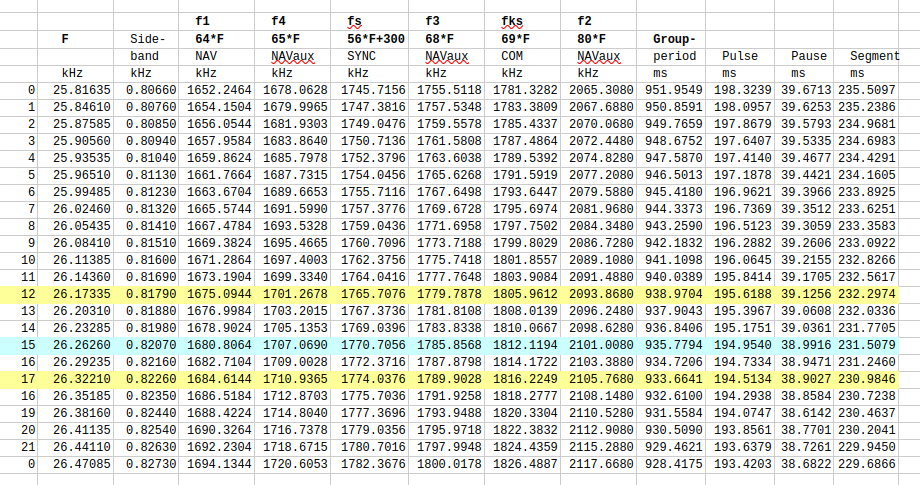Select the cell containing 951.9549
Screen dimensions: 920x485
679,89
